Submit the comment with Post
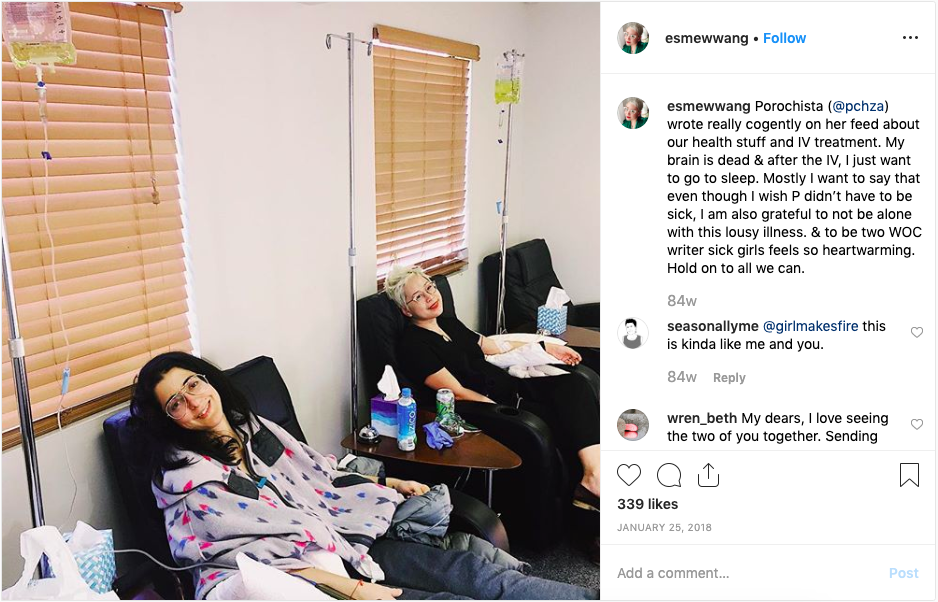Viewport: 938px width, 602px height. 903,573
